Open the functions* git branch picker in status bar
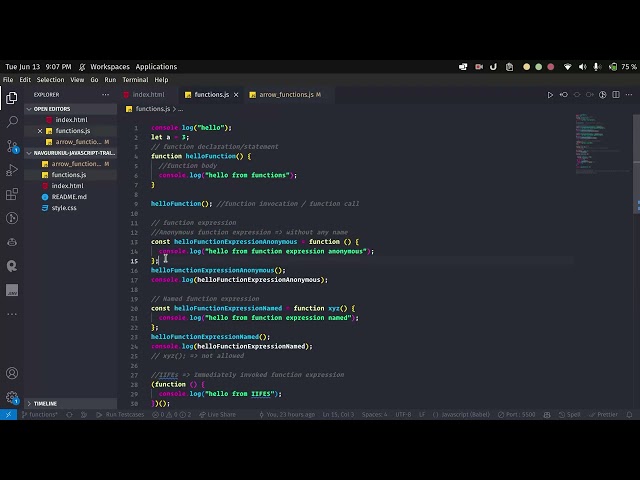The height and width of the screenshot is (480, 640). pyautogui.click(x=40, y=415)
